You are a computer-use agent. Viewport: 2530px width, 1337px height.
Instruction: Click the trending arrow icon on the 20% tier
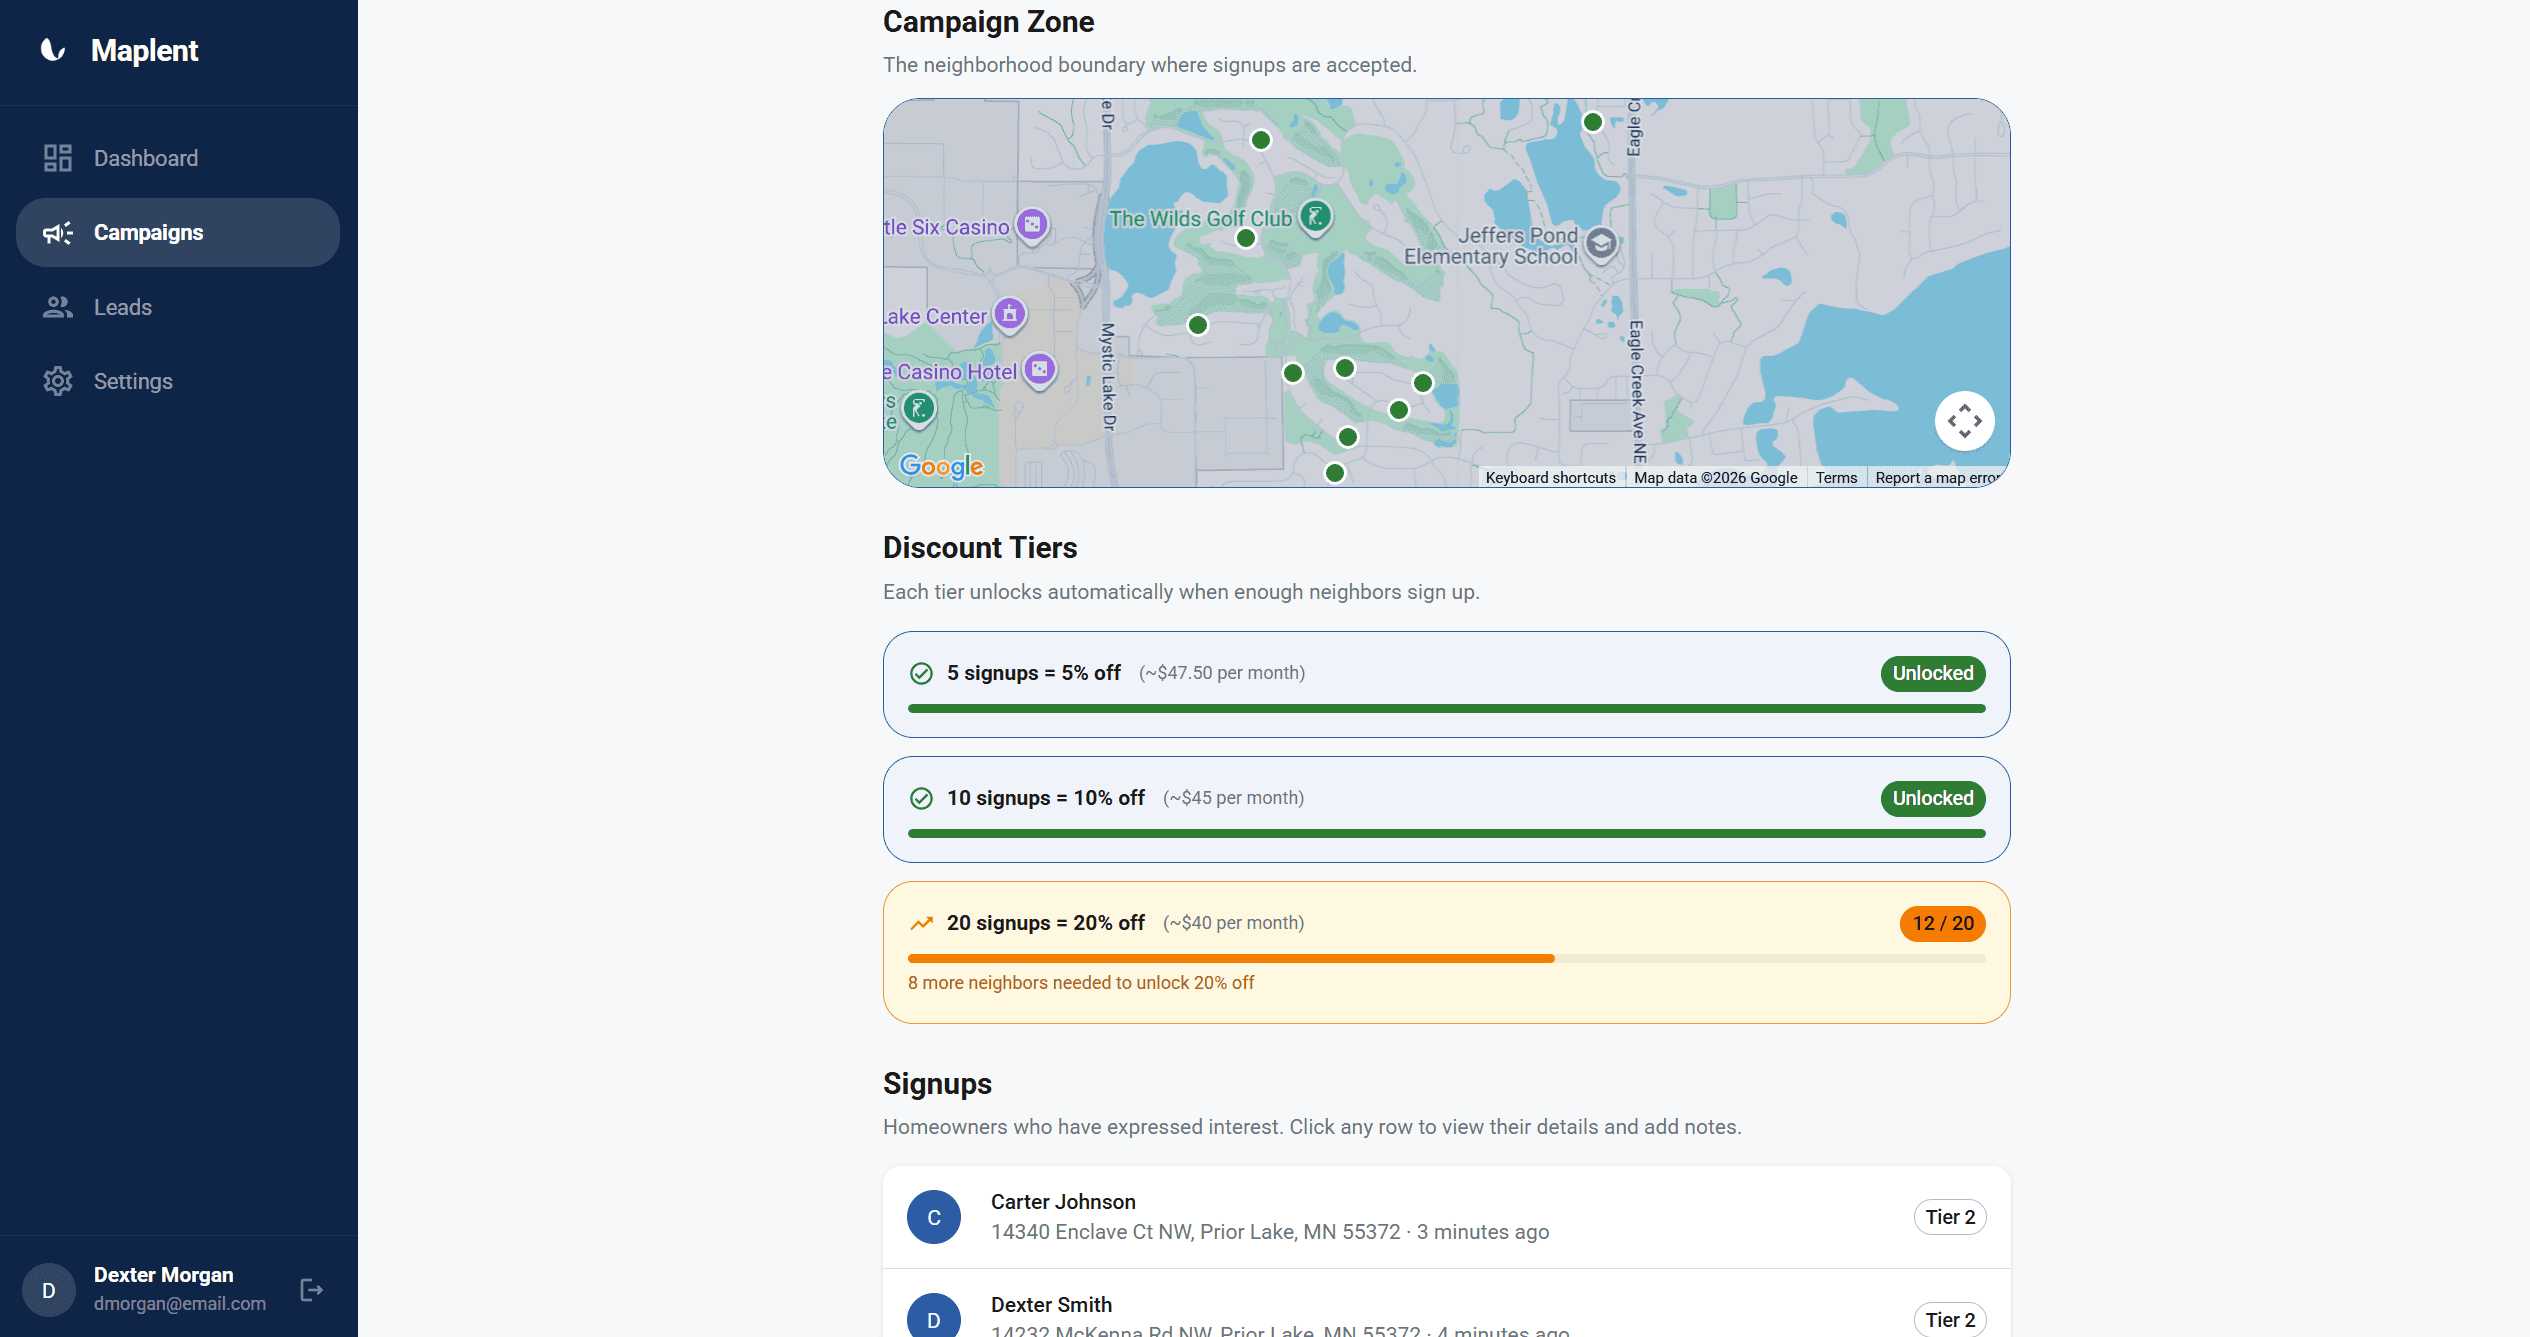(921, 922)
